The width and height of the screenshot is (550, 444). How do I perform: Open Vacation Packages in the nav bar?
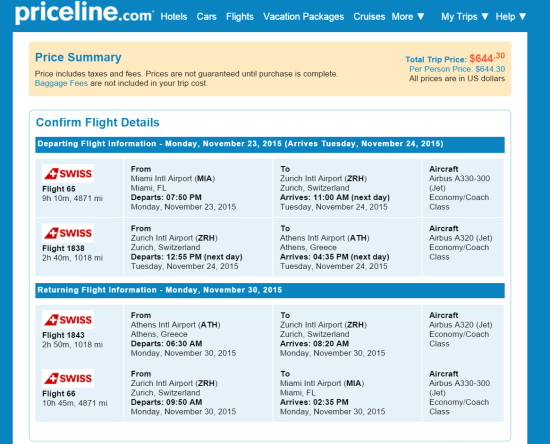(303, 16)
